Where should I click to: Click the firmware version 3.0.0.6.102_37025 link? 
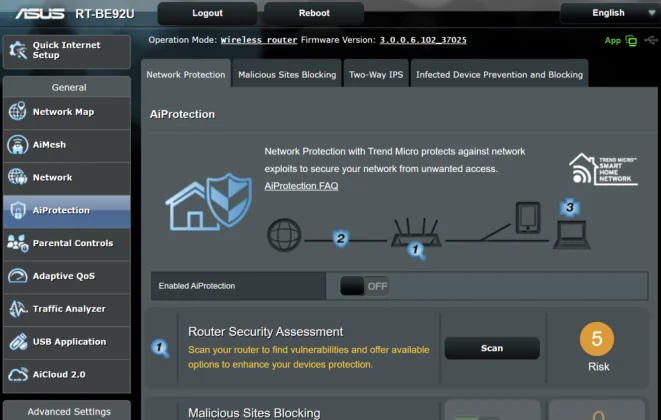coord(423,40)
